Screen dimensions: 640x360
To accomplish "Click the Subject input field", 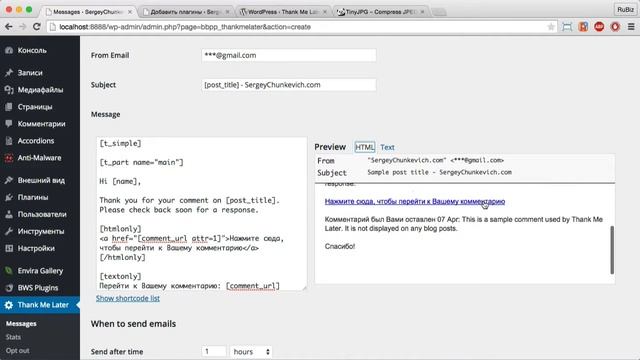I will pos(289,85).
